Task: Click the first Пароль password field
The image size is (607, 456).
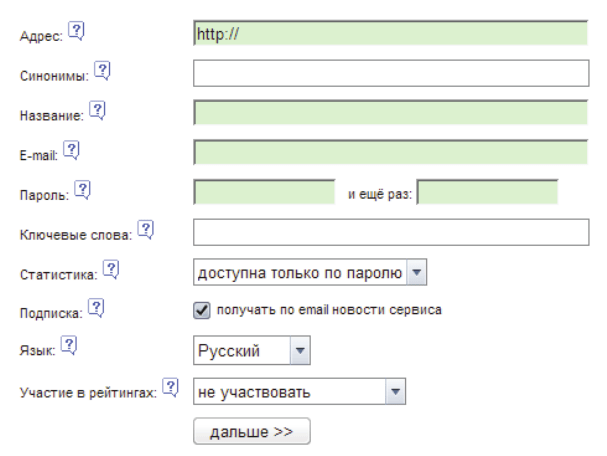Action: [x=263, y=191]
